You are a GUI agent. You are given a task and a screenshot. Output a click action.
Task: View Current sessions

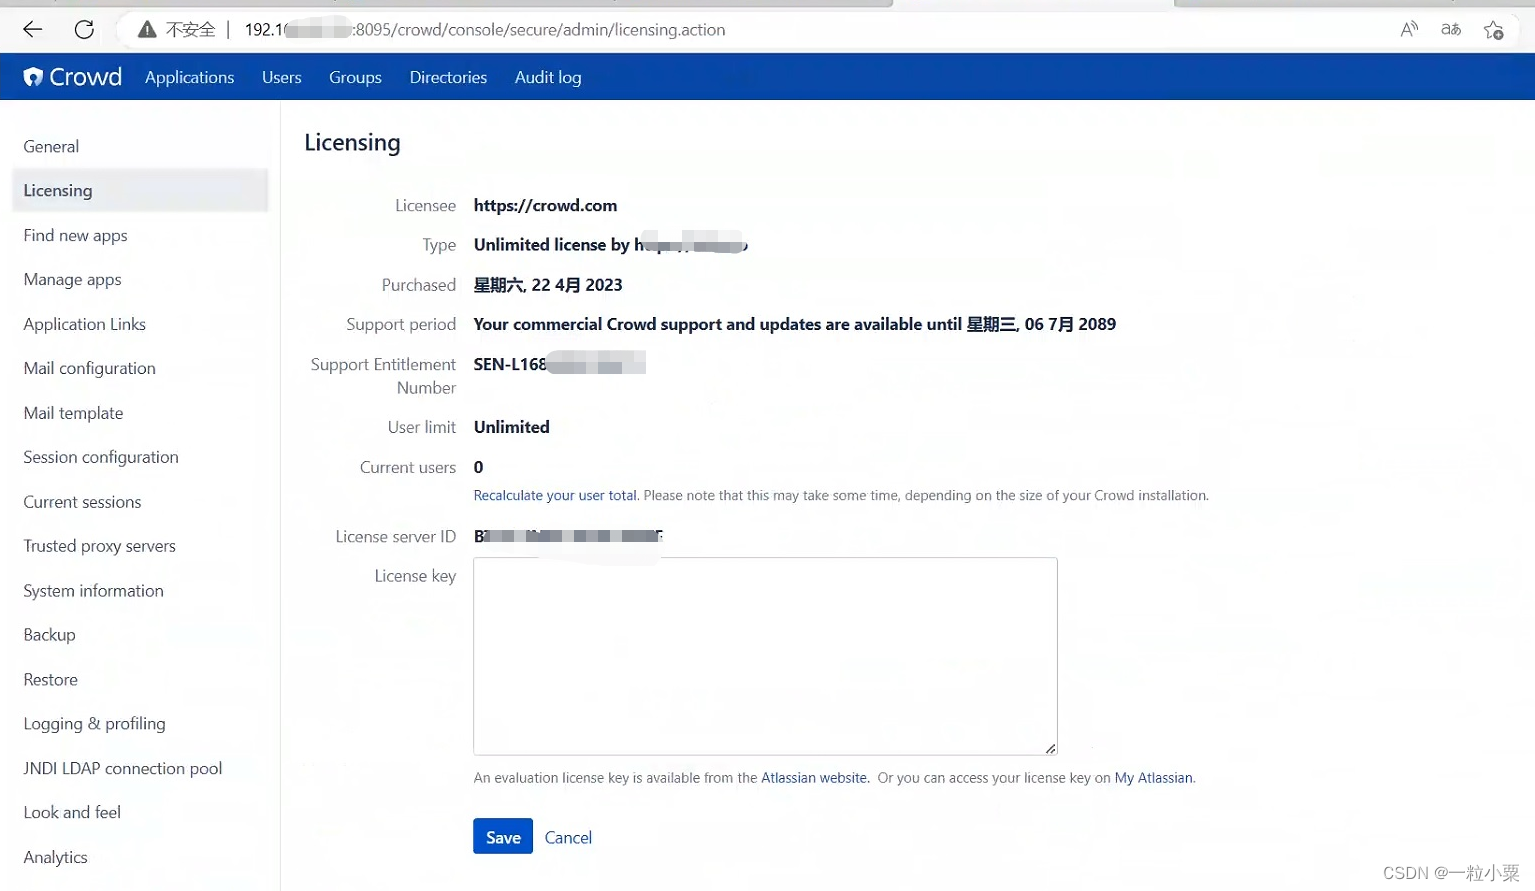pyautogui.click(x=82, y=502)
